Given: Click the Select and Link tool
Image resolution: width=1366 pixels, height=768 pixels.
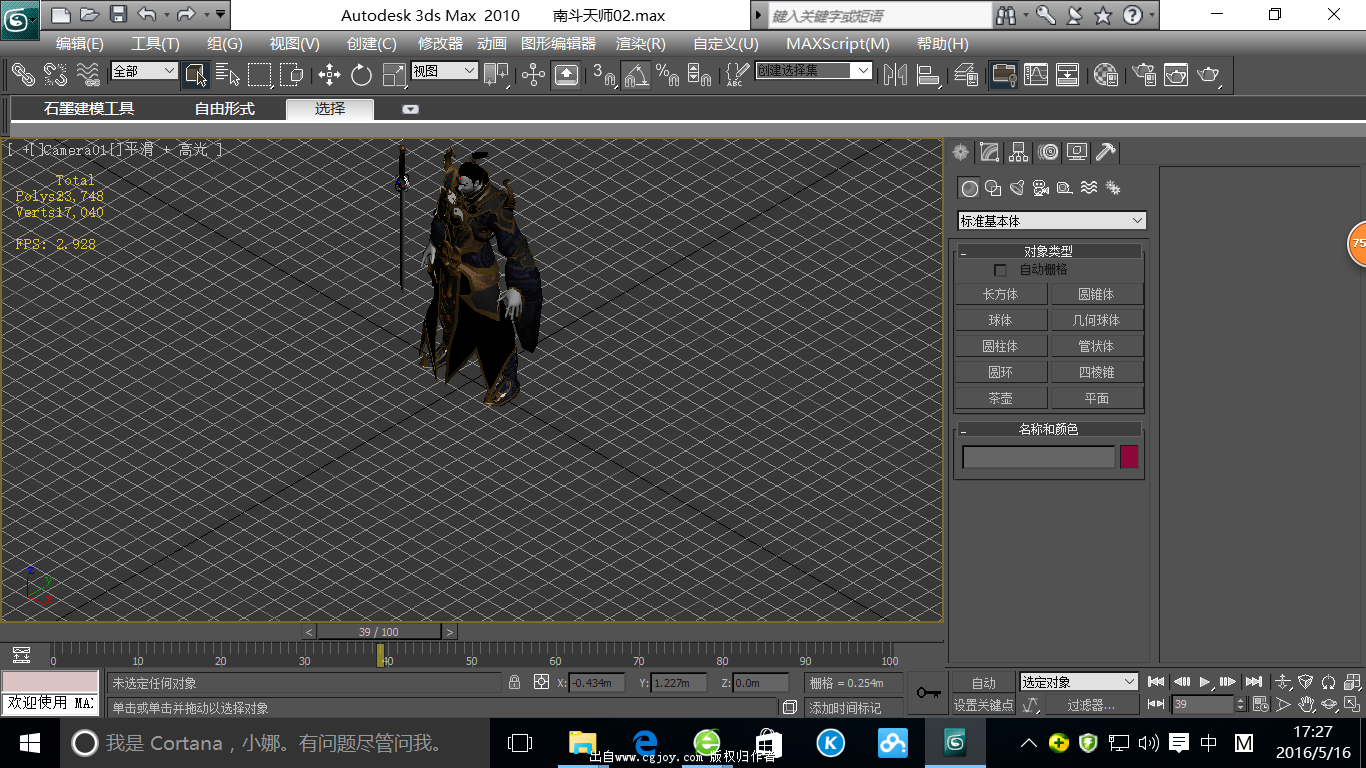Looking at the screenshot, I should point(23,74).
